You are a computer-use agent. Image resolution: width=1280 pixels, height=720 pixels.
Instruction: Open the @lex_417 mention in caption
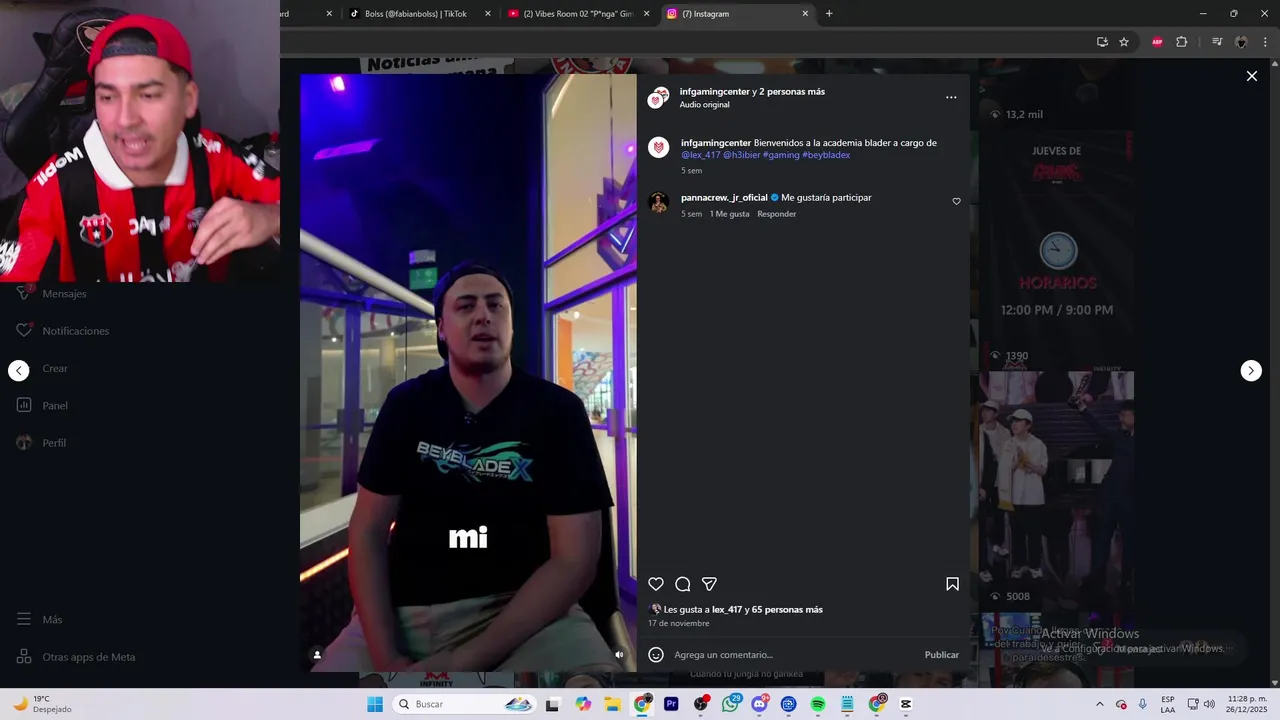point(701,155)
